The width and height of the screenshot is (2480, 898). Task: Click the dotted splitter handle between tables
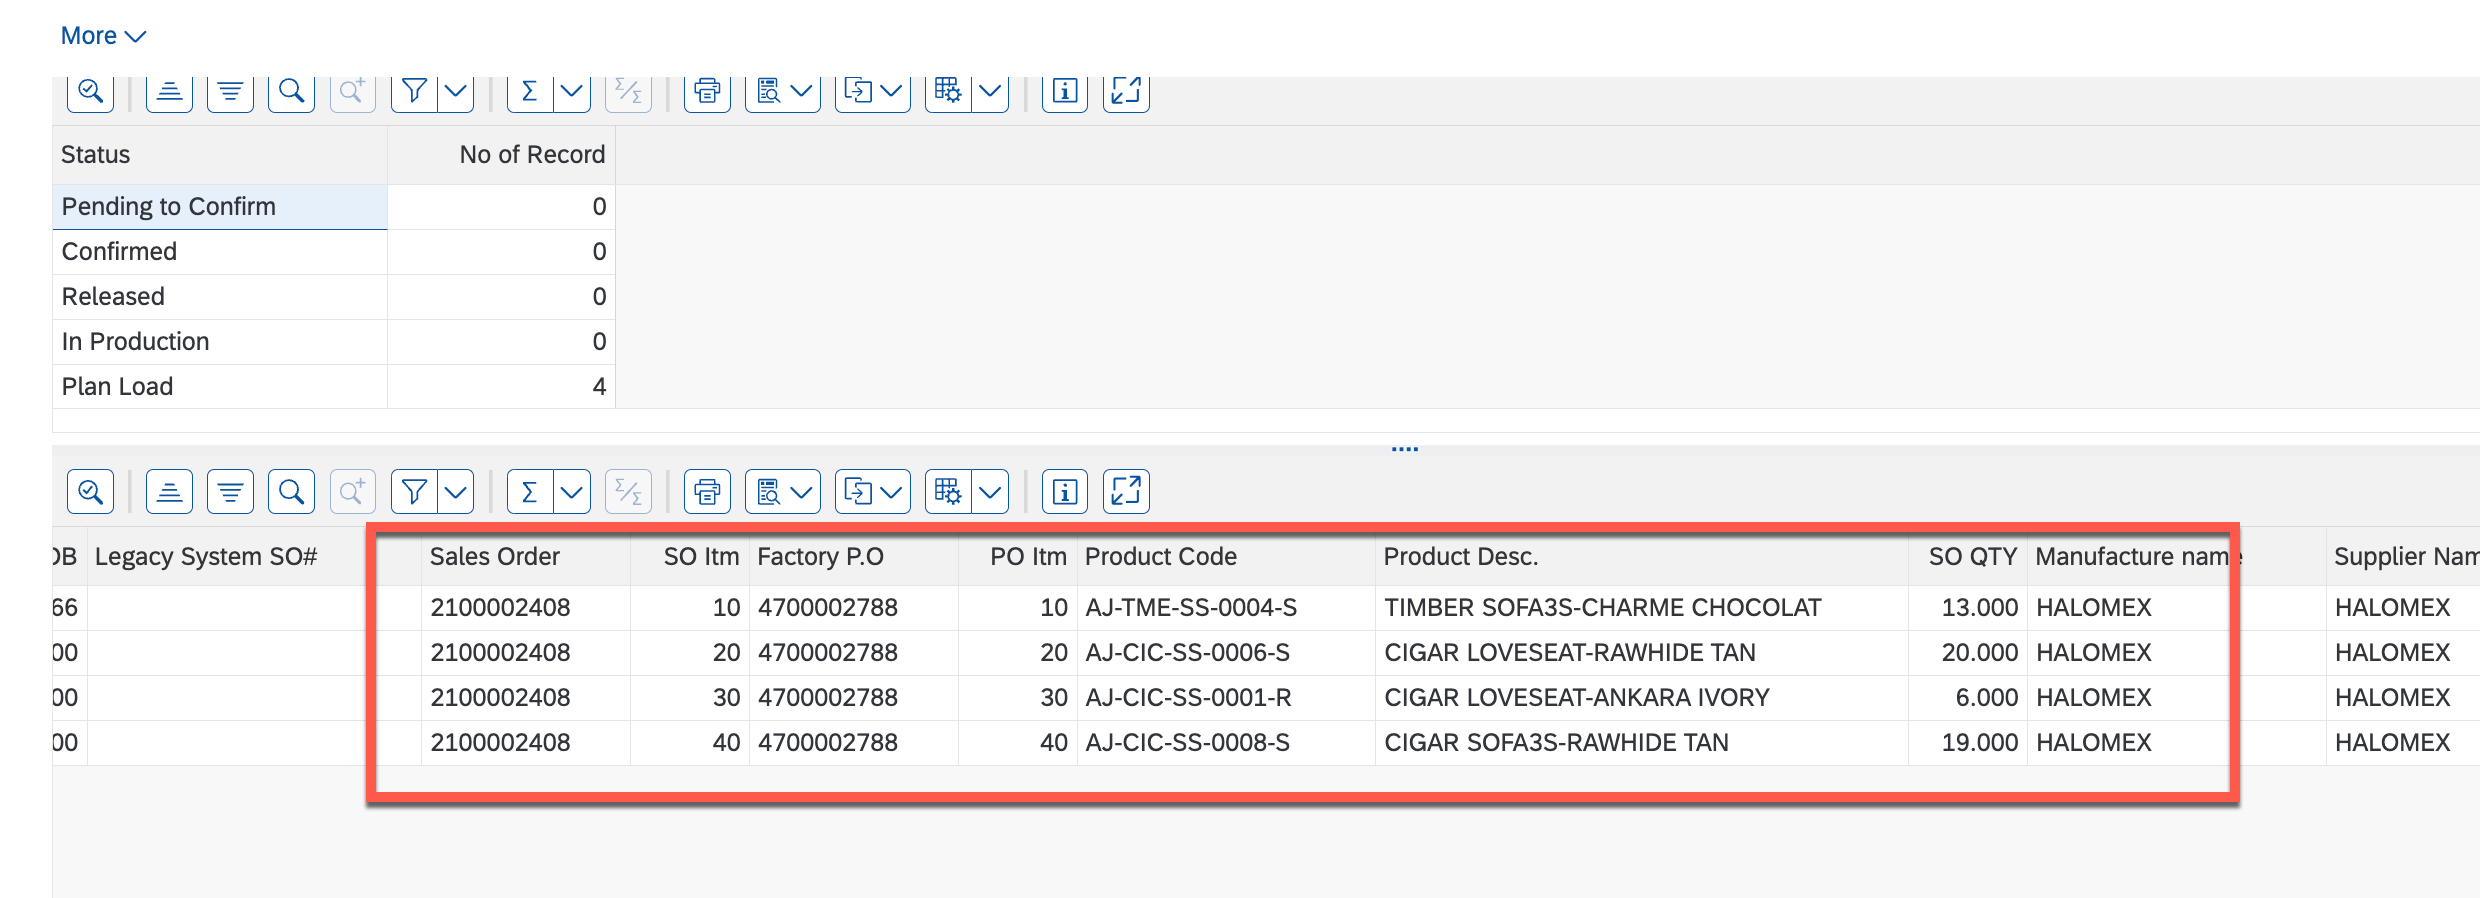pos(1404,449)
